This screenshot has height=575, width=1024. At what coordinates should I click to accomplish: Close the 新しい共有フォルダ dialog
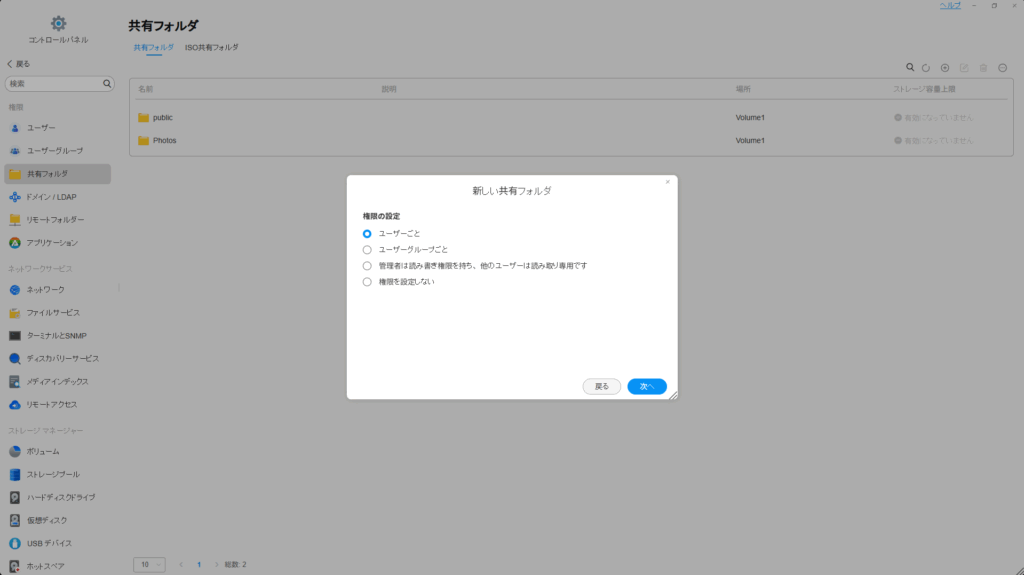click(x=667, y=182)
